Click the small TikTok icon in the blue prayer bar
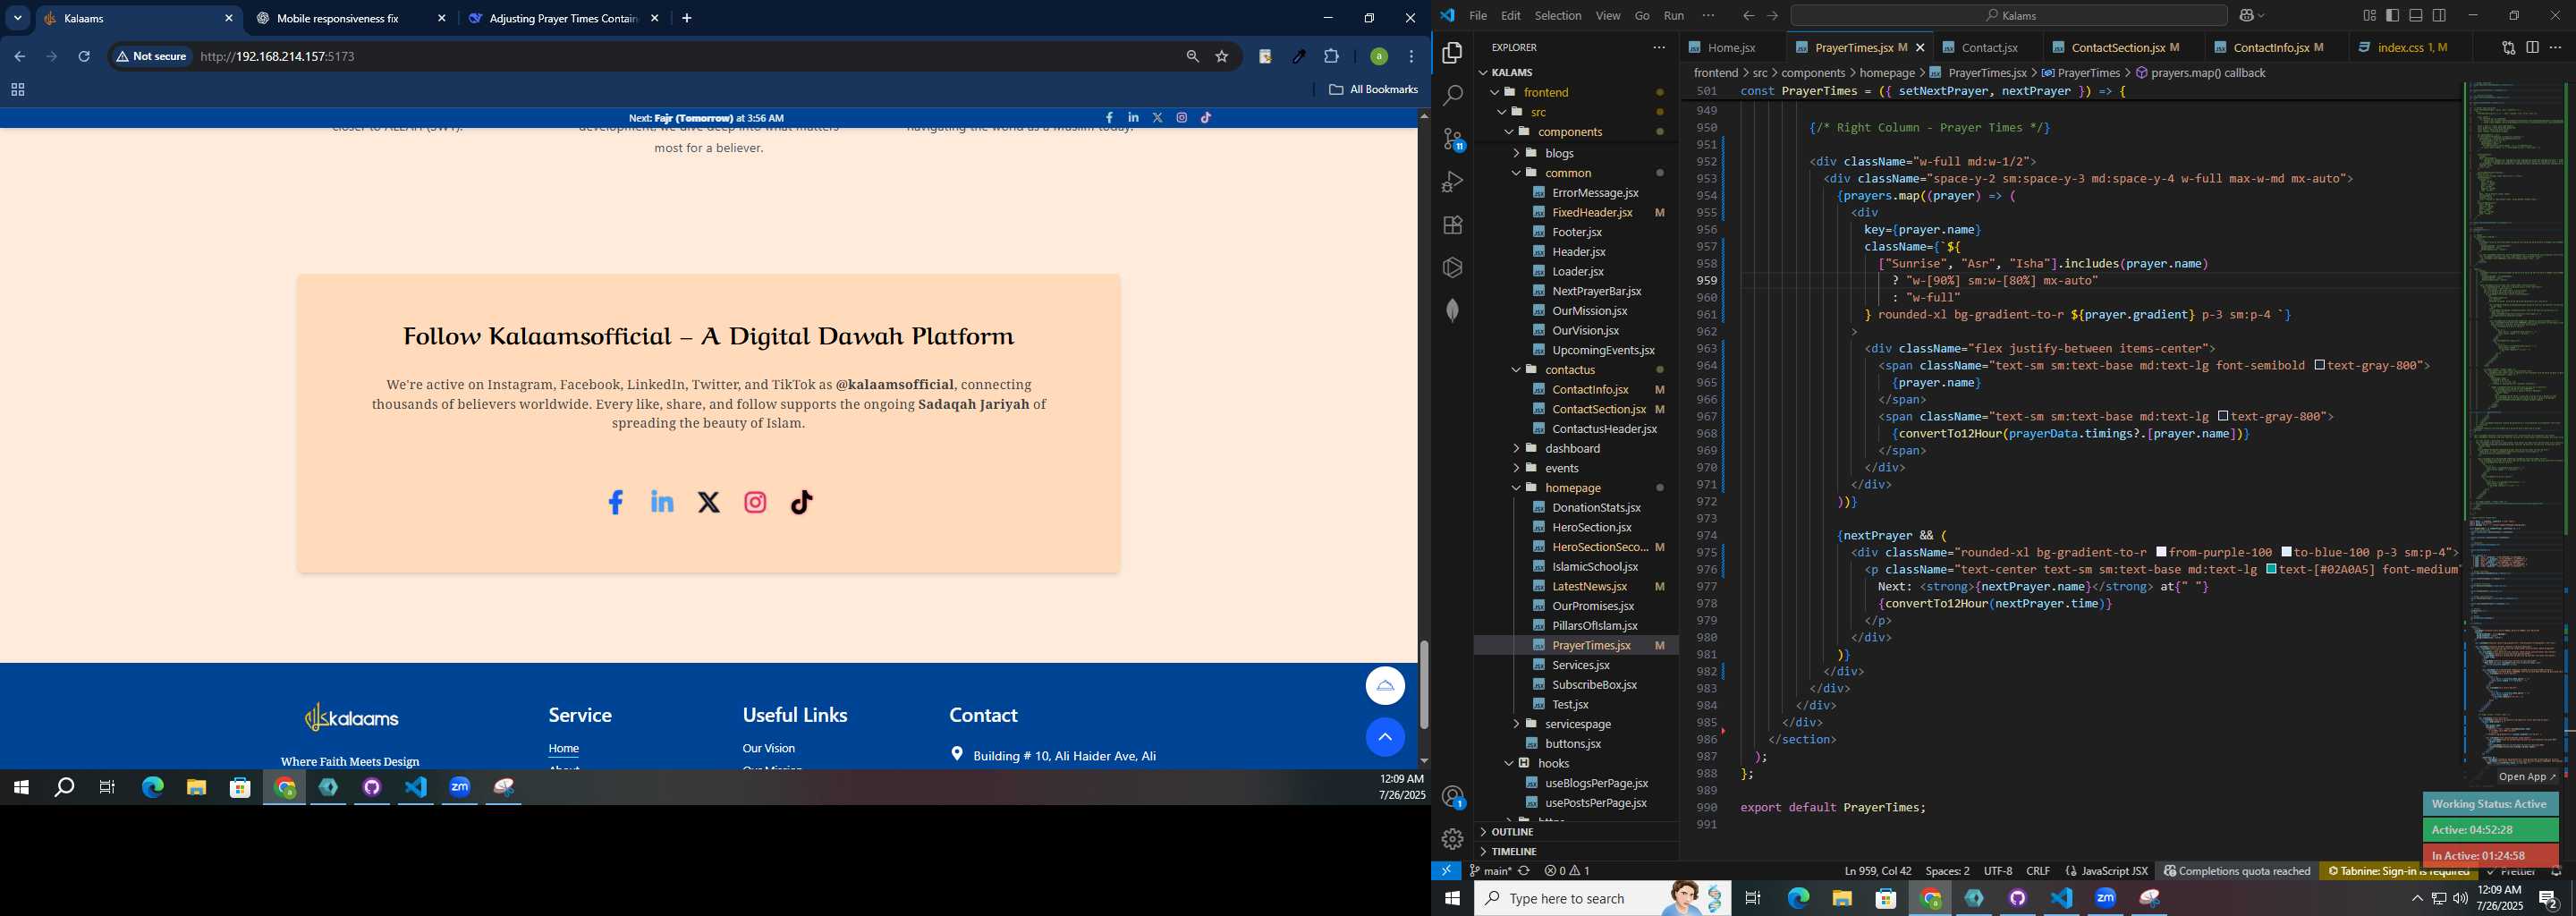Image resolution: width=2576 pixels, height=916 pixels. [1206, 118]
